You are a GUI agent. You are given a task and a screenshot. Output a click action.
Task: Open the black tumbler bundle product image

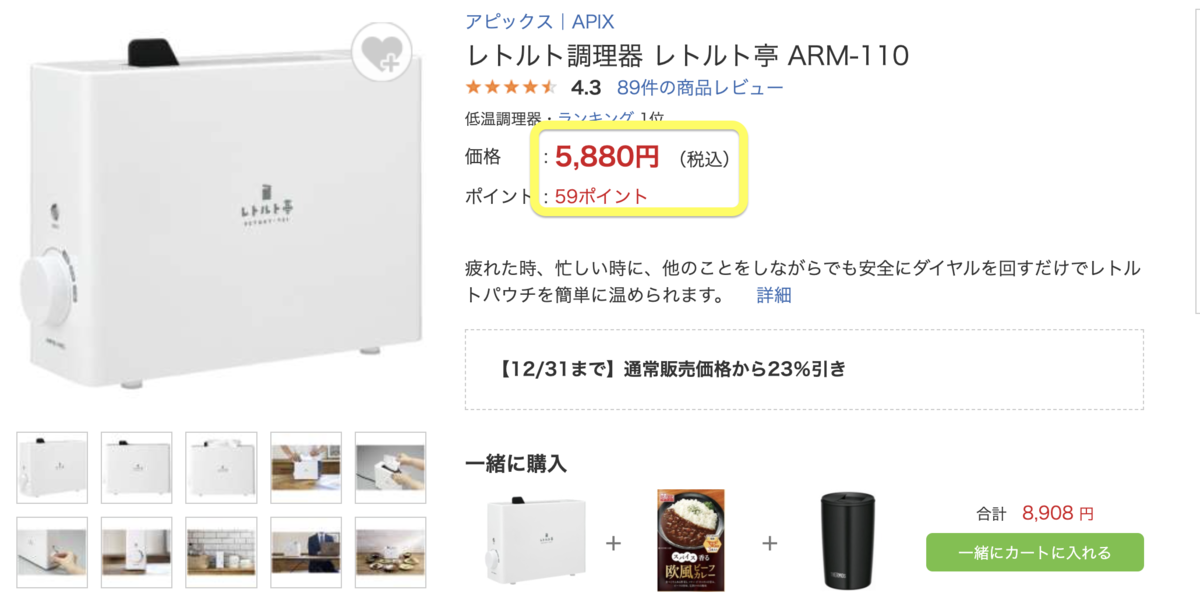(847, 540)
